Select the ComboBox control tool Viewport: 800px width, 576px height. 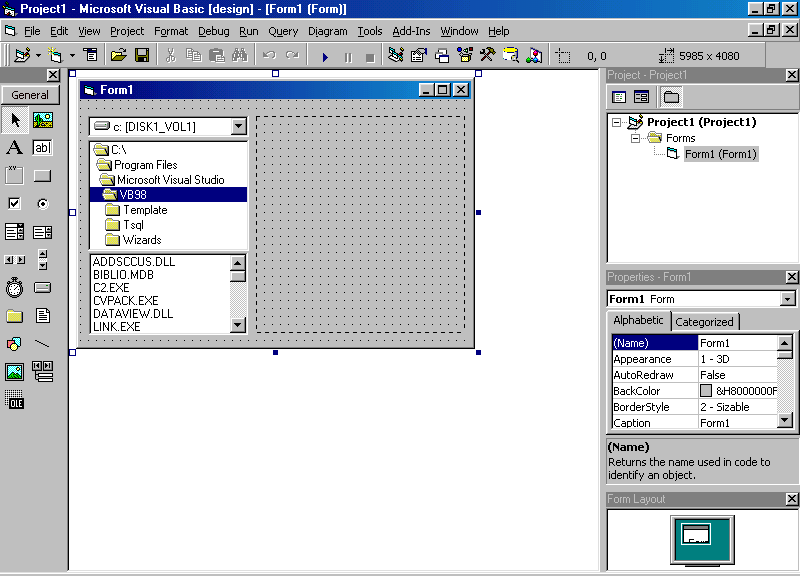click(15, 232)
